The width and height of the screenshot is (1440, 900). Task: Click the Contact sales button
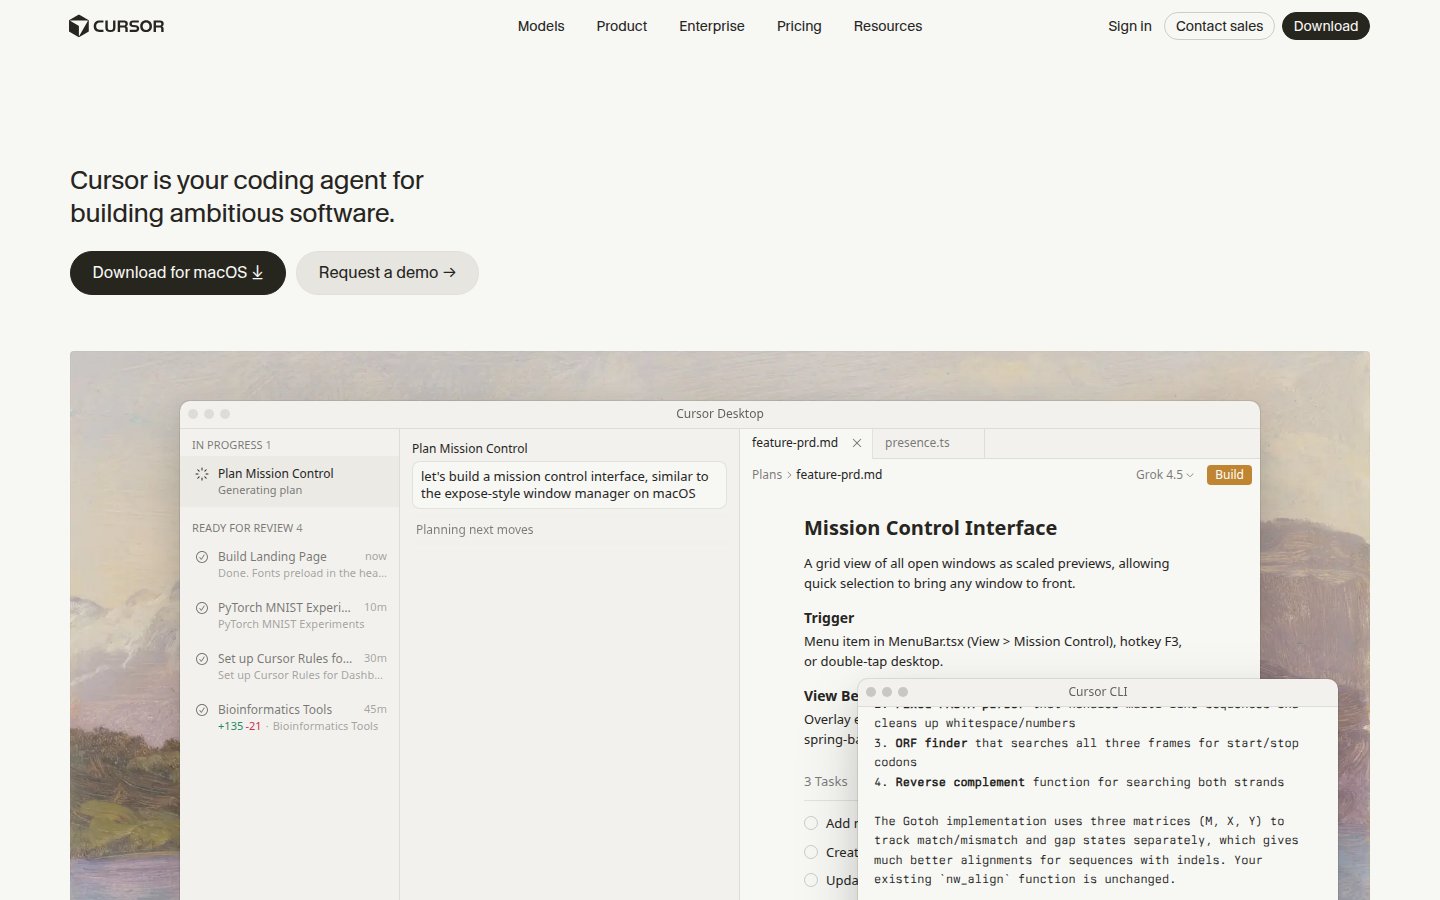[1219, 26]
